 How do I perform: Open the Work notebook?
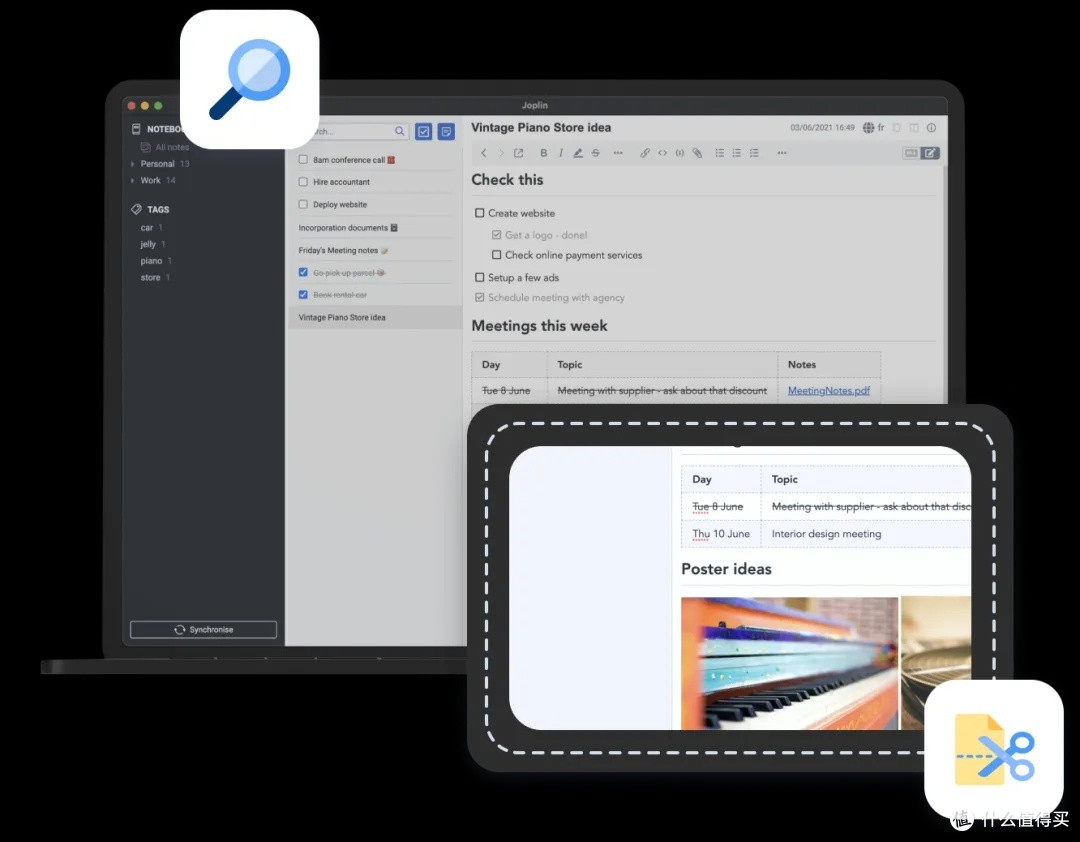150,181
